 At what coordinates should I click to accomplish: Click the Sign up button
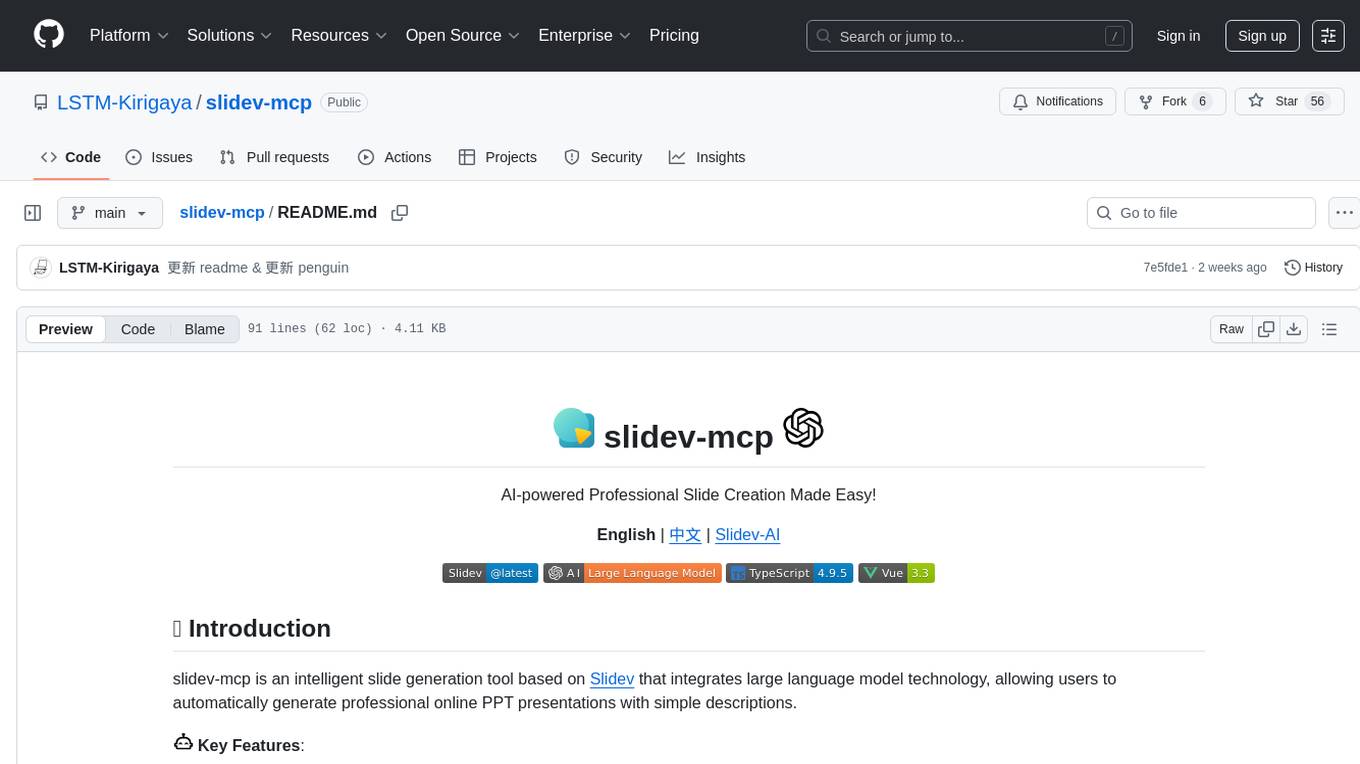tap(1262, 36)
